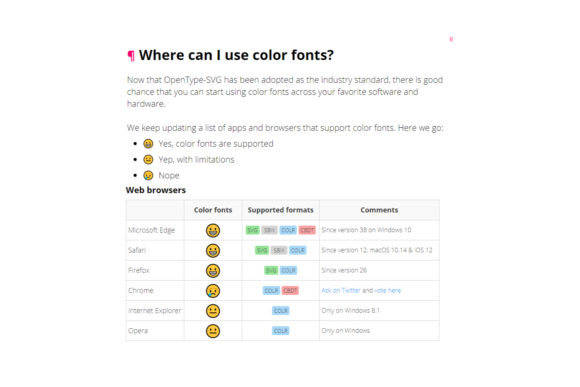Click the grinning emoji in Microsoft Edge row
Screen dimensions: 580x387
pyautogui.click(x=213, y=230)
